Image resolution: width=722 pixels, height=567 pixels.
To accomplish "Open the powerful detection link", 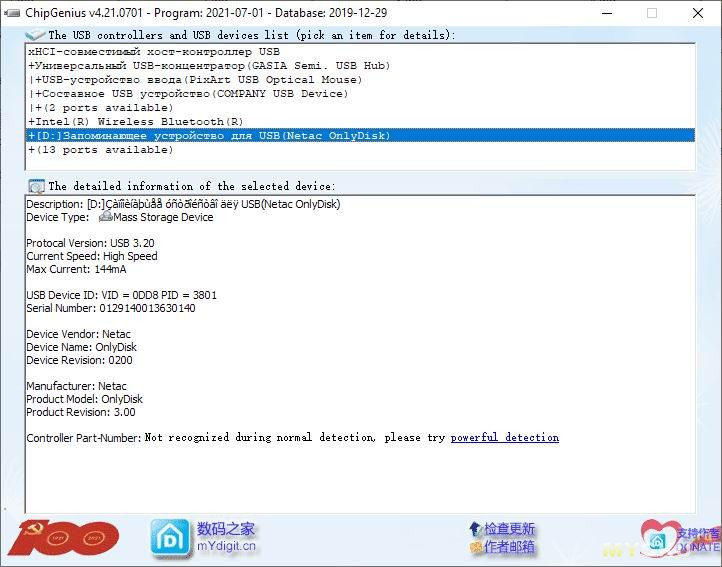I will (x=505, y=438).
